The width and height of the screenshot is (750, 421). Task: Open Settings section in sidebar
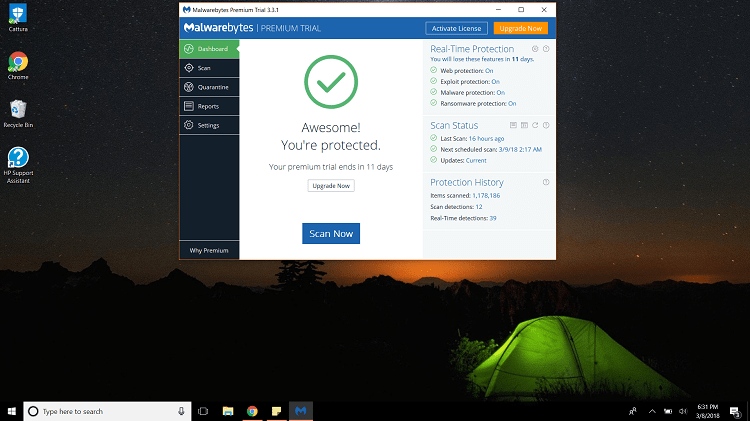point(209,125)
